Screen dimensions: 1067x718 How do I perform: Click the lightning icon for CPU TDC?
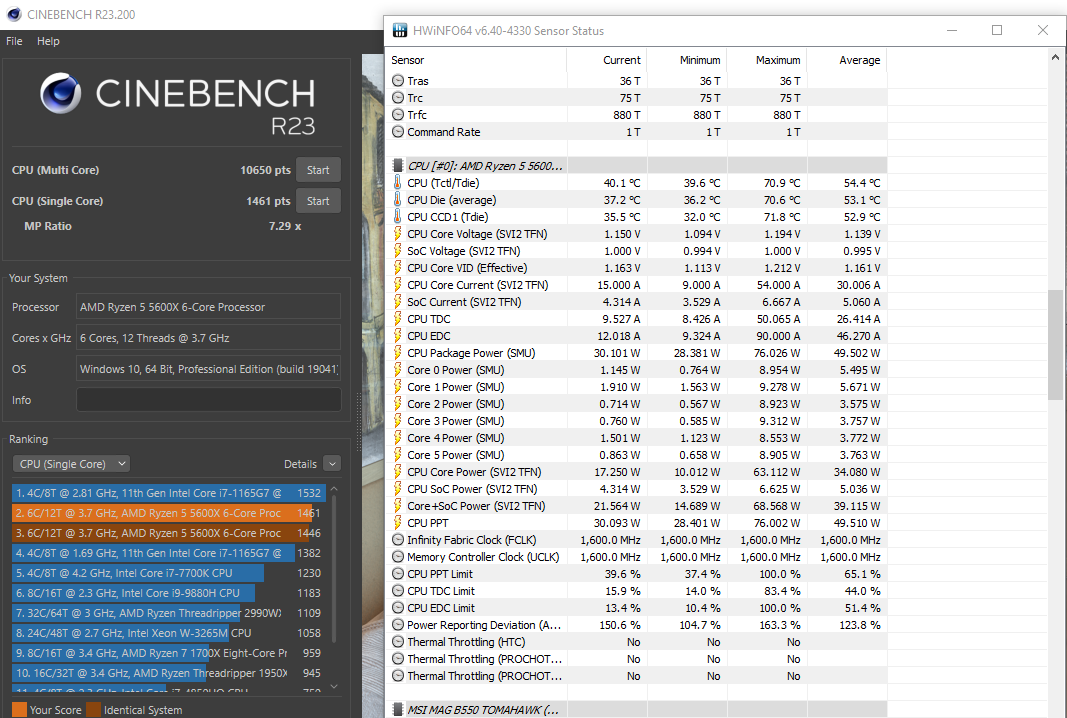pos(398,319)
